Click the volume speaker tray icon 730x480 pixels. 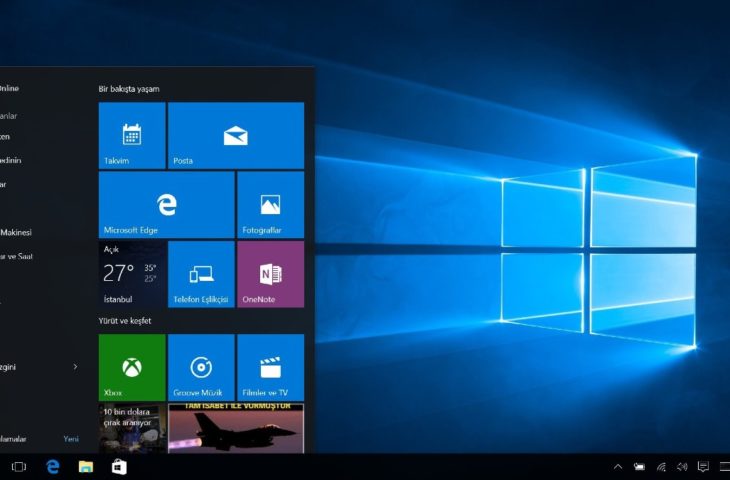(x=682, y=466)
